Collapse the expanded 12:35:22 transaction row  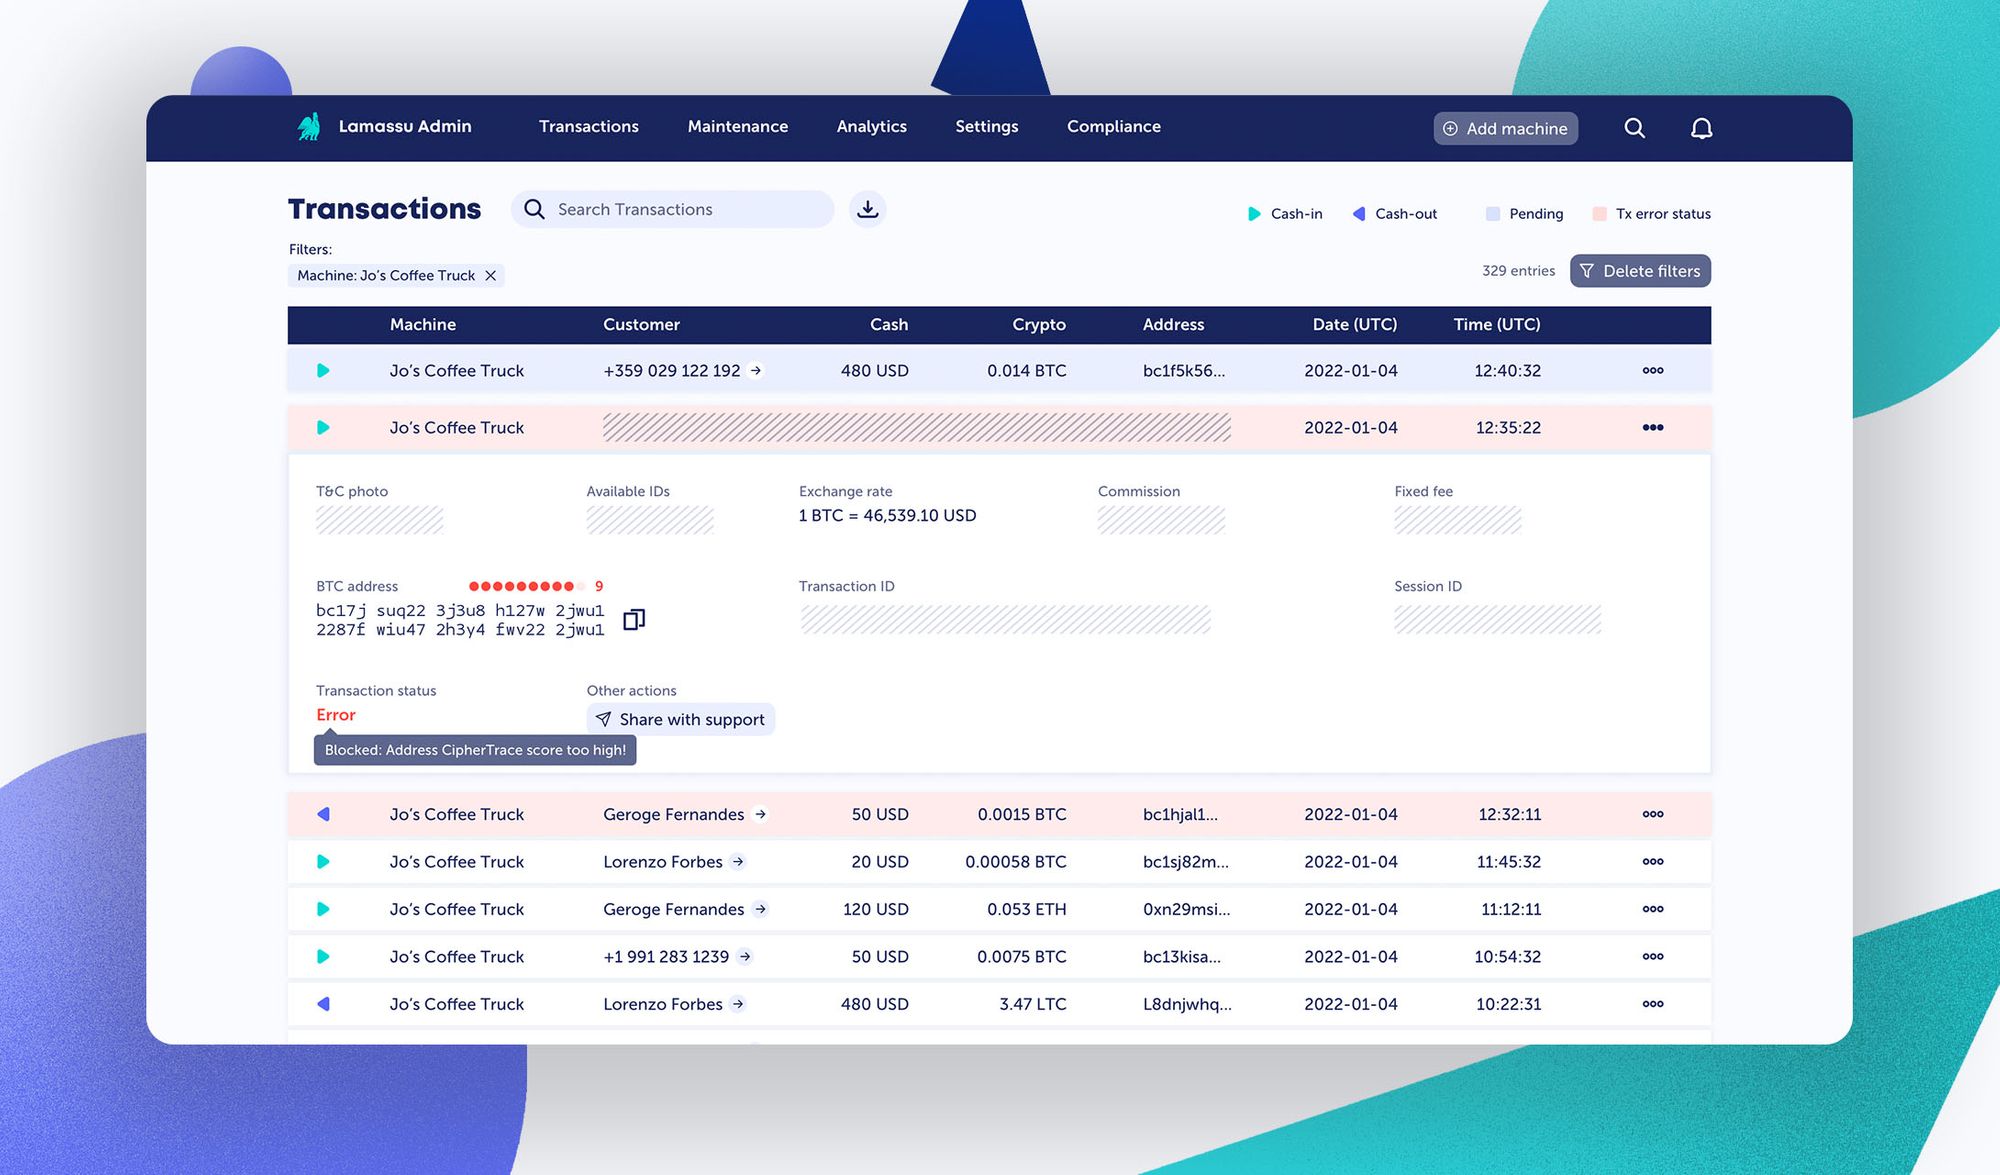point(1652,428)
